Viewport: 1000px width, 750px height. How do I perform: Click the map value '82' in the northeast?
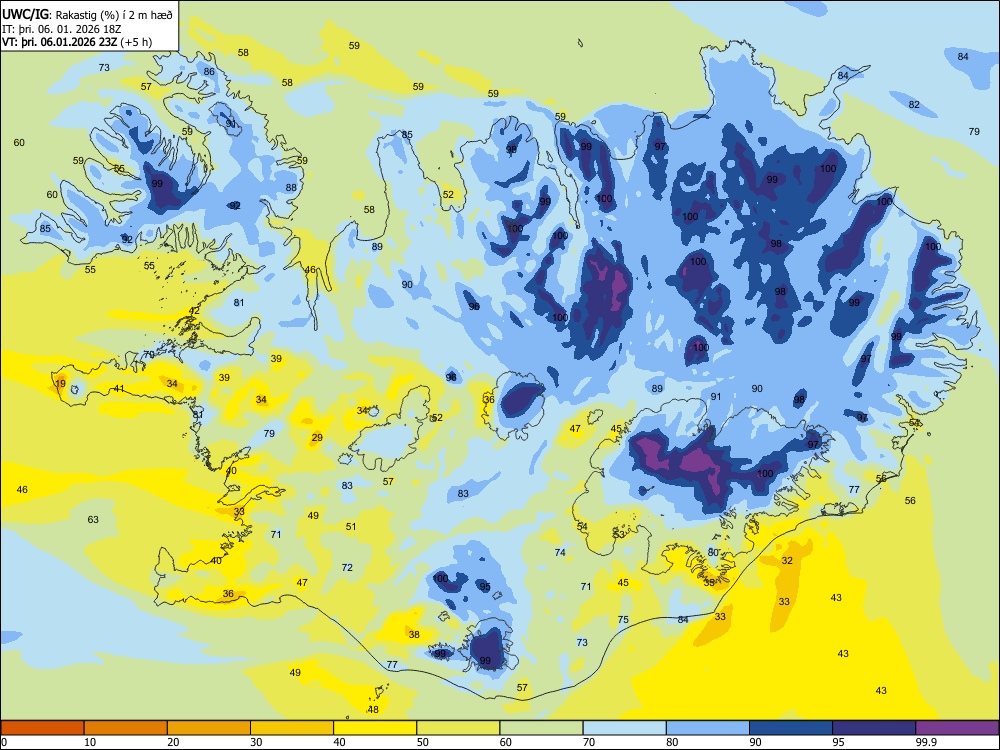(914, 105)
